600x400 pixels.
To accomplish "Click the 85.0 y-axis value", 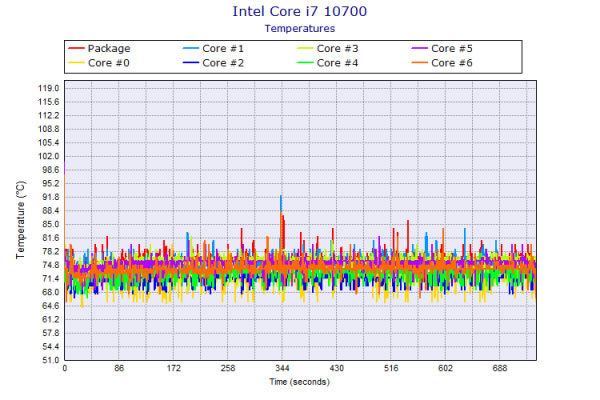I will click(x=51, y=224).
